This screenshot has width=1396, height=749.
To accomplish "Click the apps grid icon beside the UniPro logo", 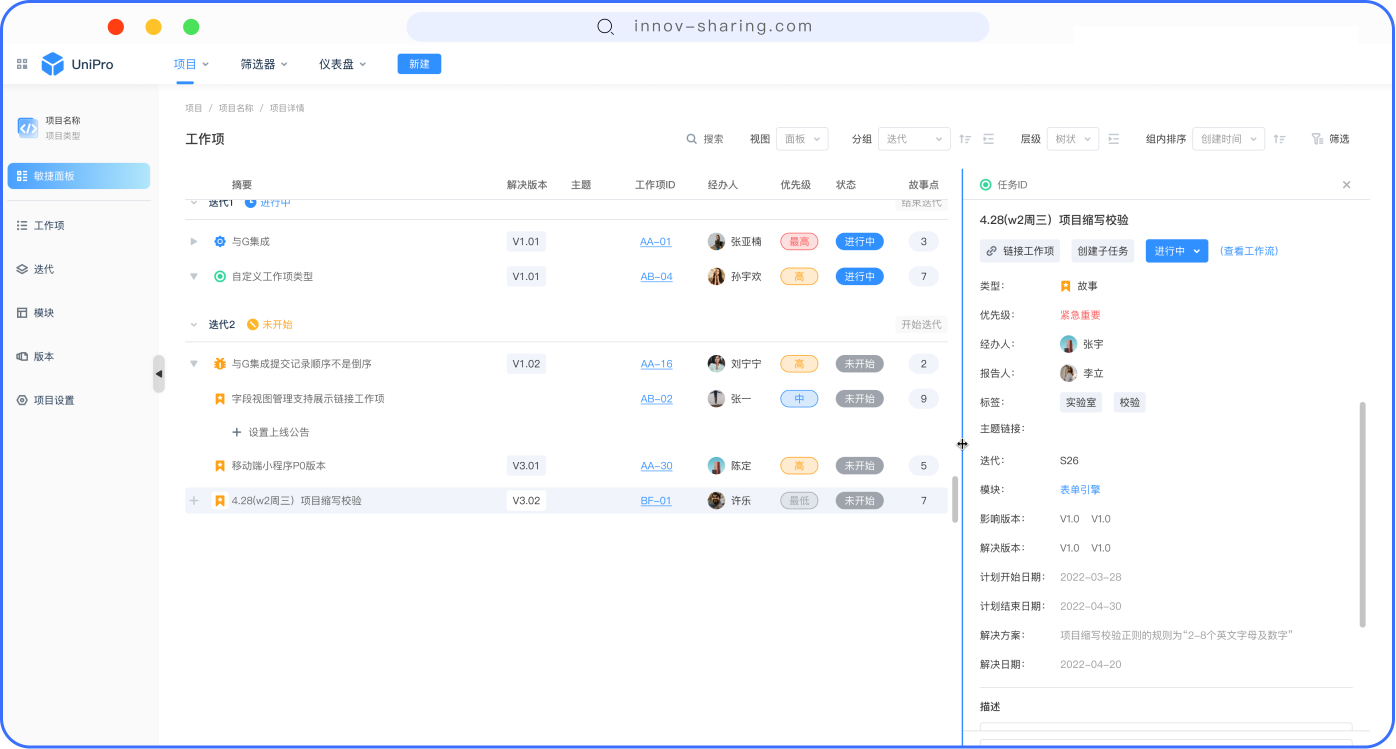I will [21, 63].
